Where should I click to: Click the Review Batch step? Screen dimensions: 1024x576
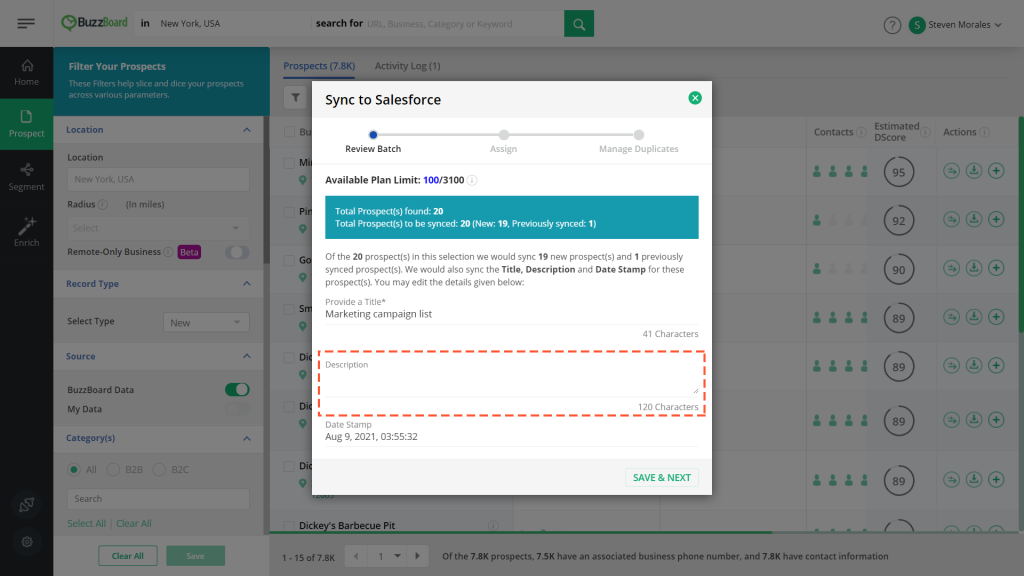pyautogui.click(x=373, y=142)
